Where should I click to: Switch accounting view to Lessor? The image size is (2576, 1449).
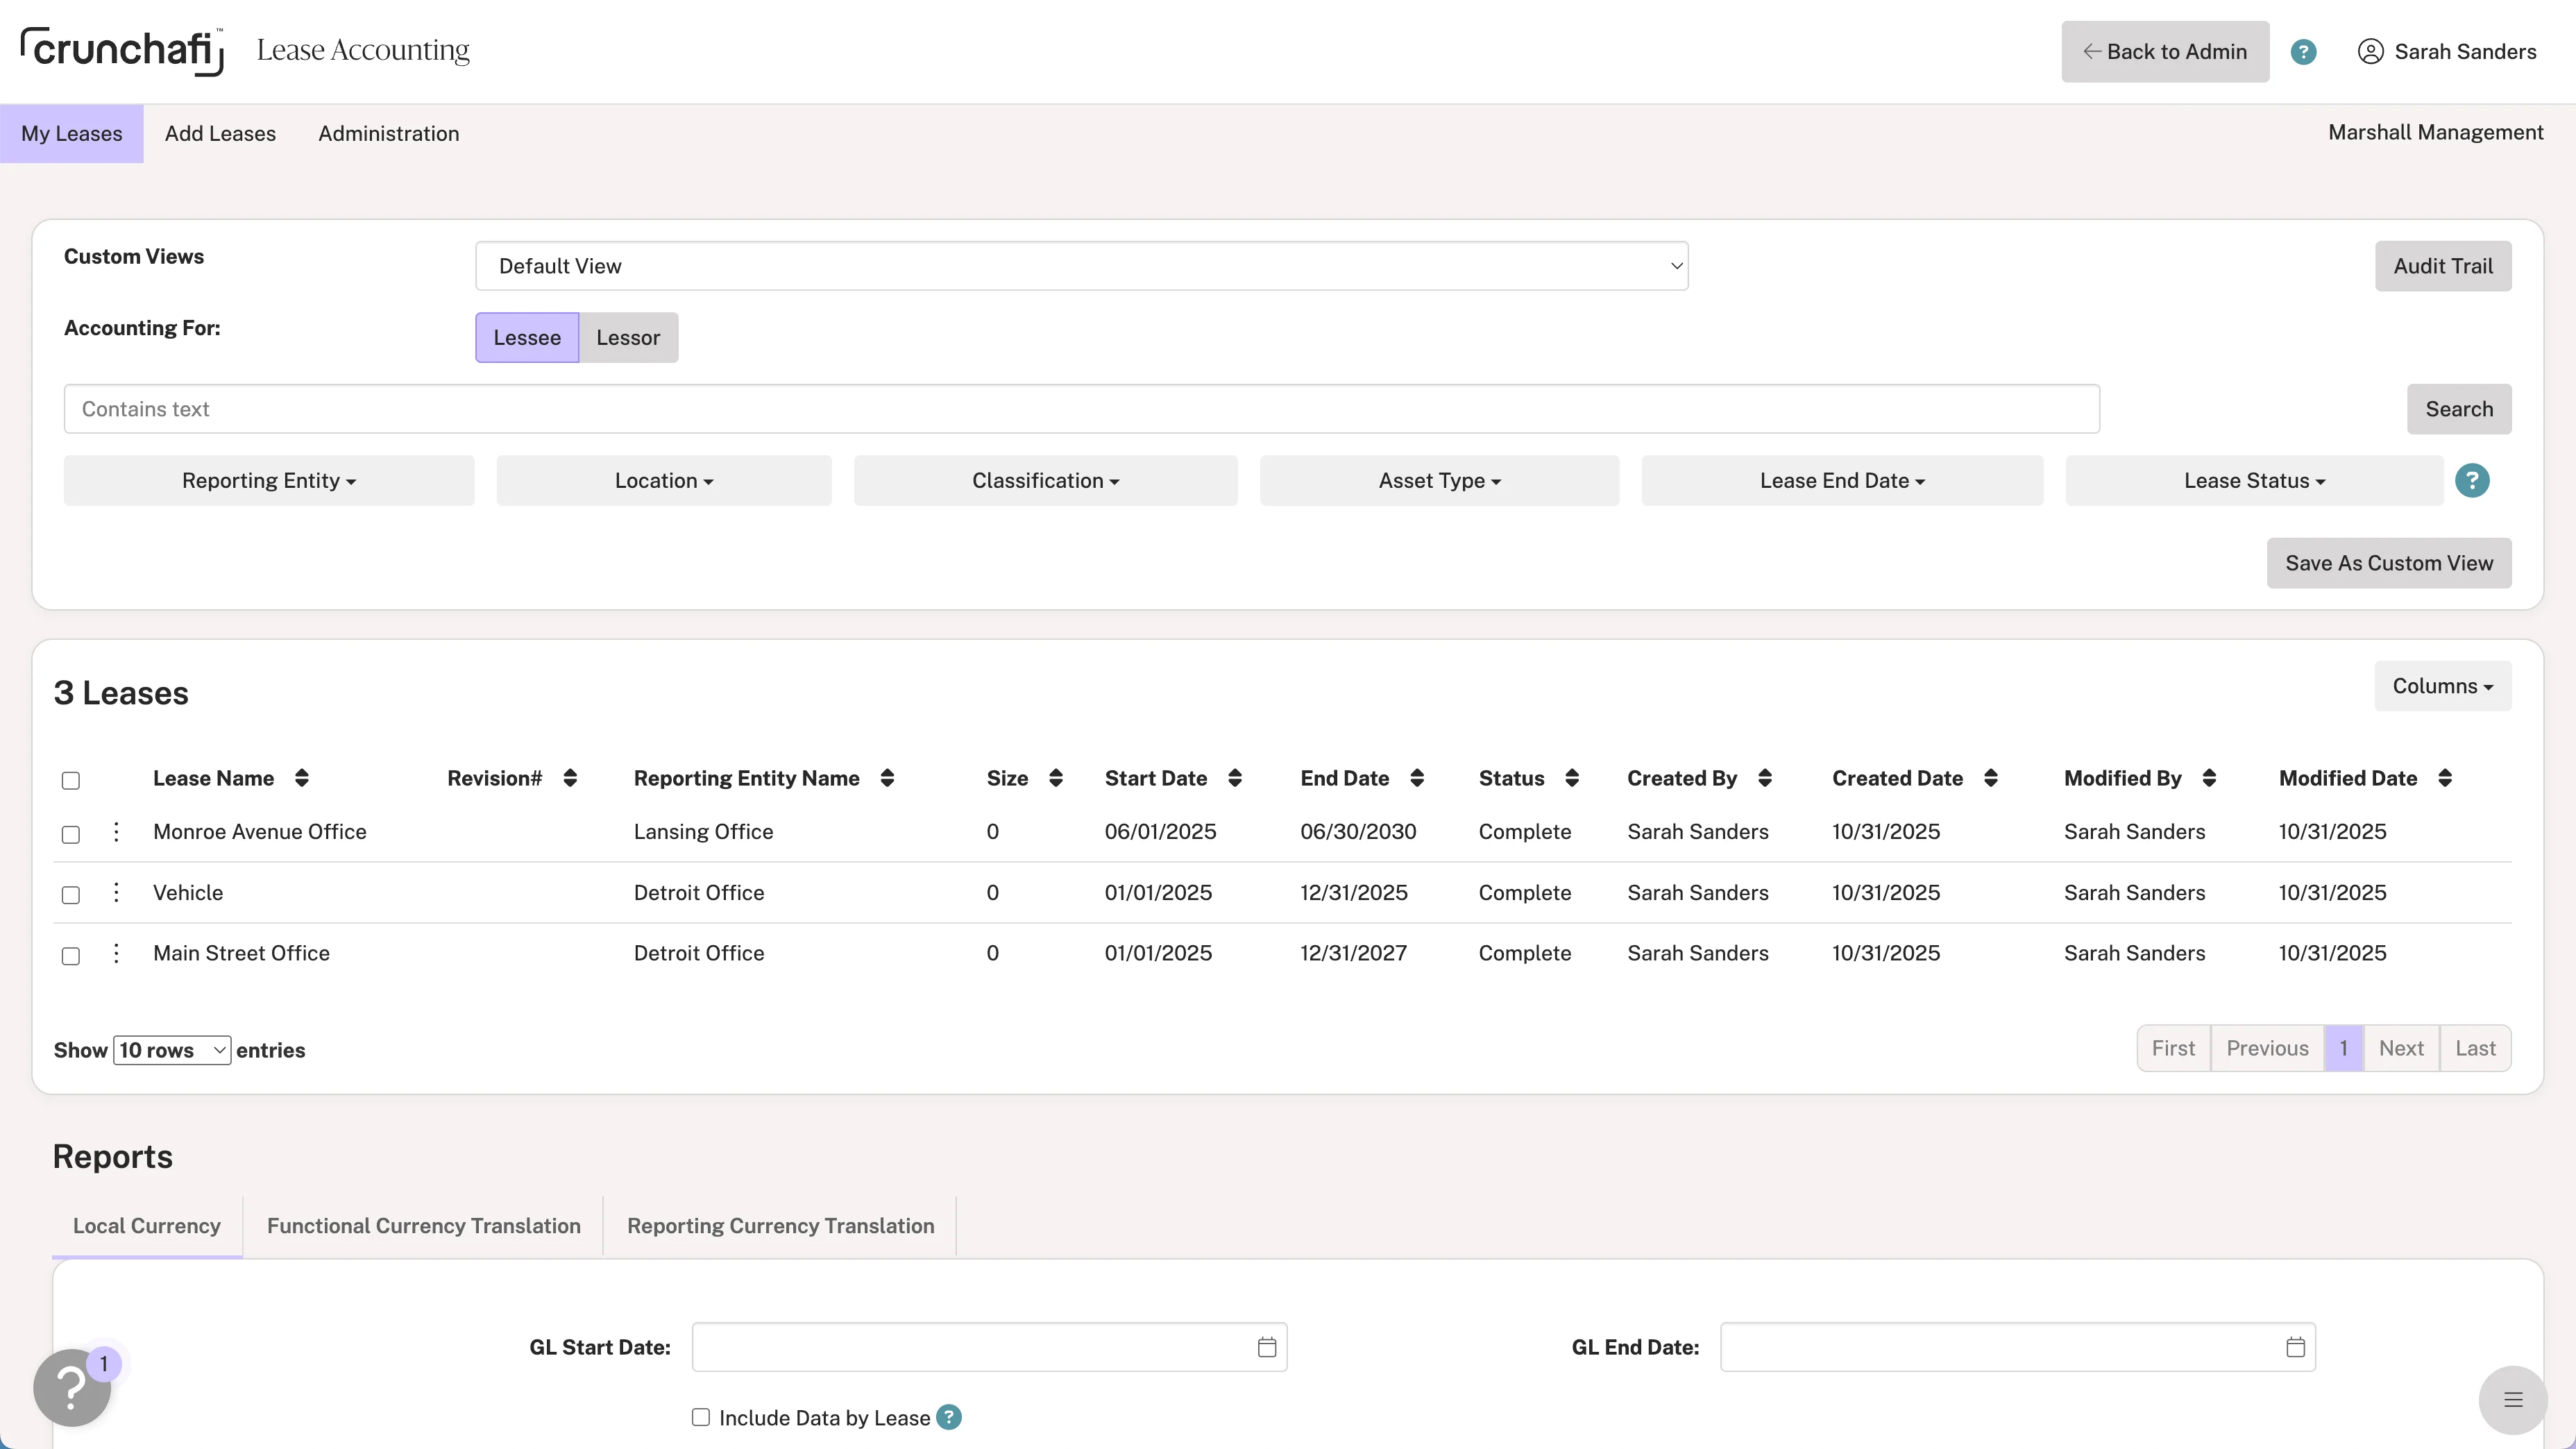(628, 338)
